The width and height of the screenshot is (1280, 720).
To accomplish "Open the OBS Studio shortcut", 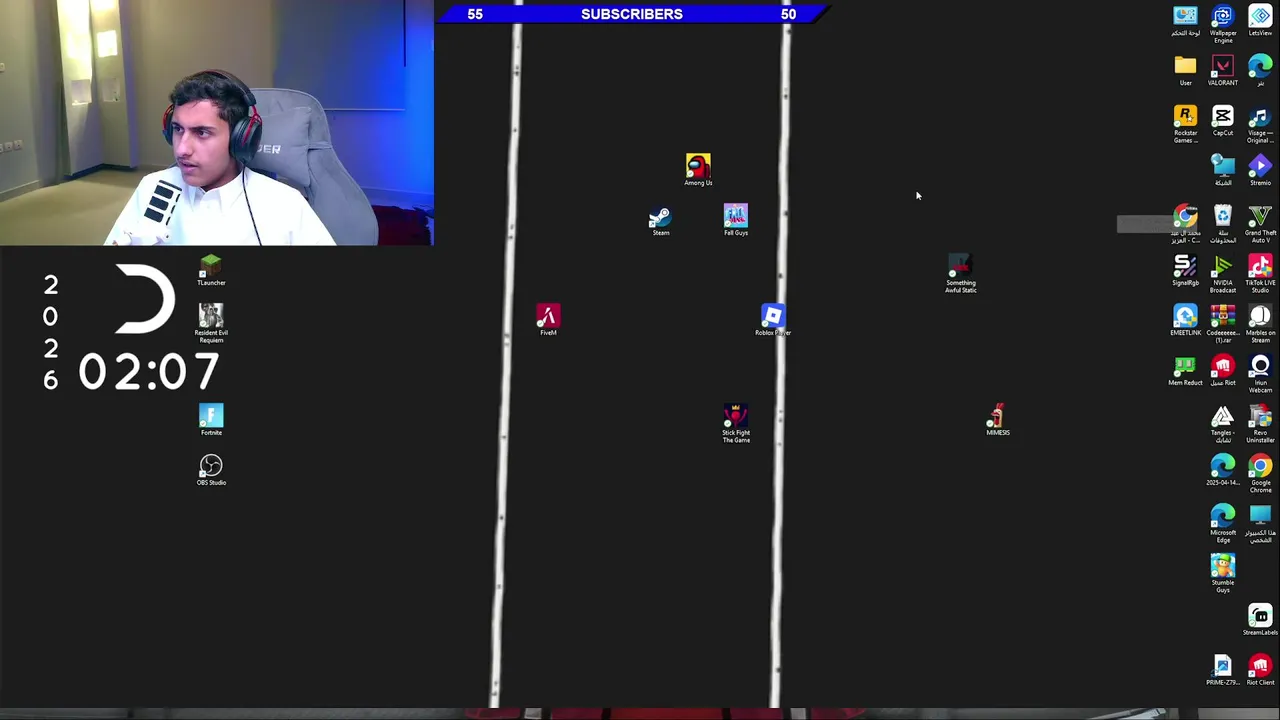I will (x=211, y=470).
